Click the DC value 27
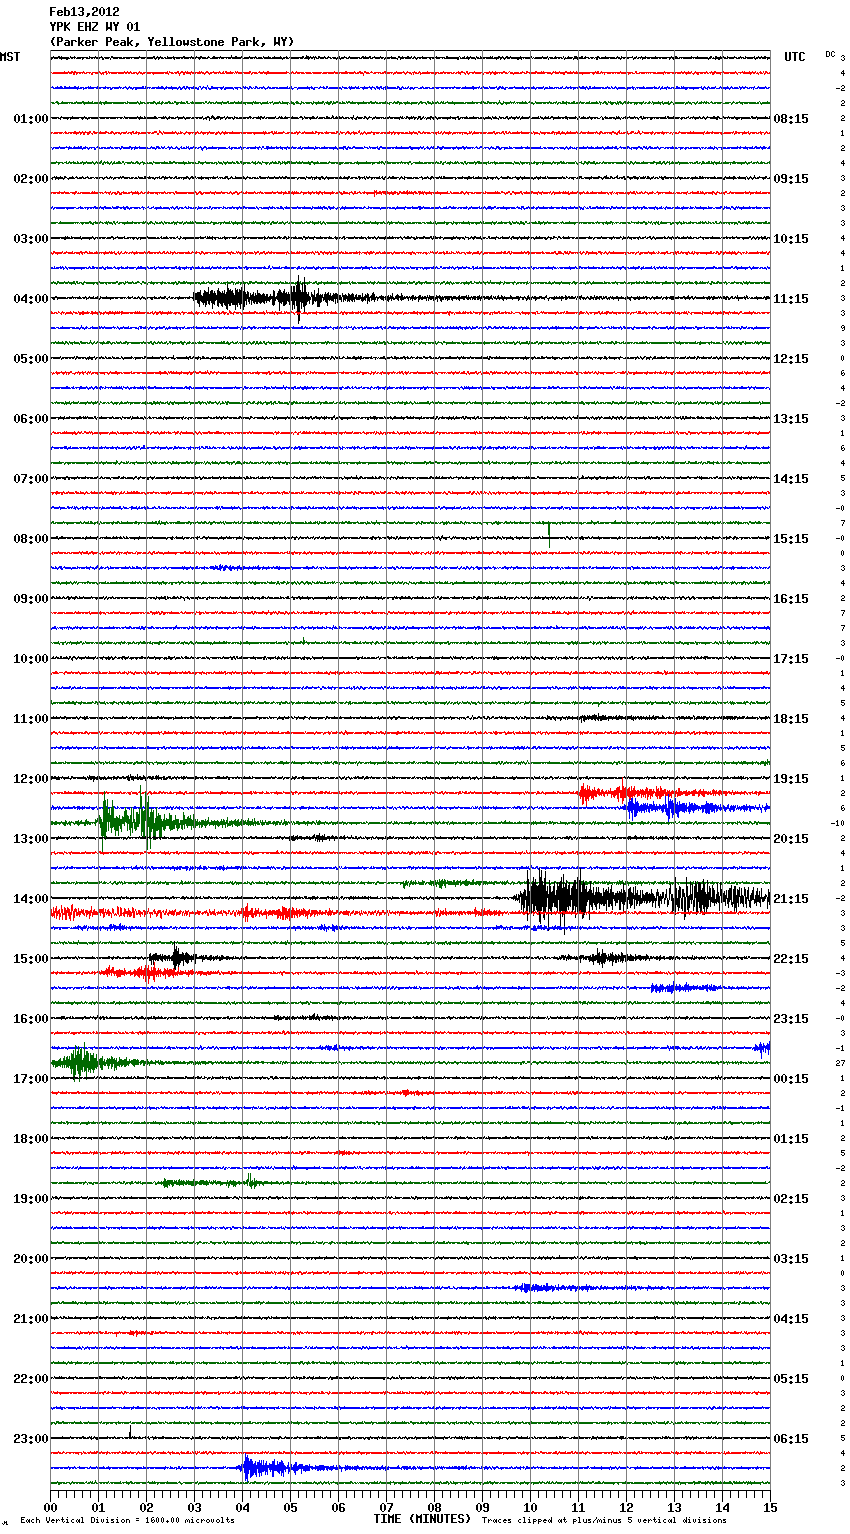The image size is (850, 1534). [x=841, y=1063]
